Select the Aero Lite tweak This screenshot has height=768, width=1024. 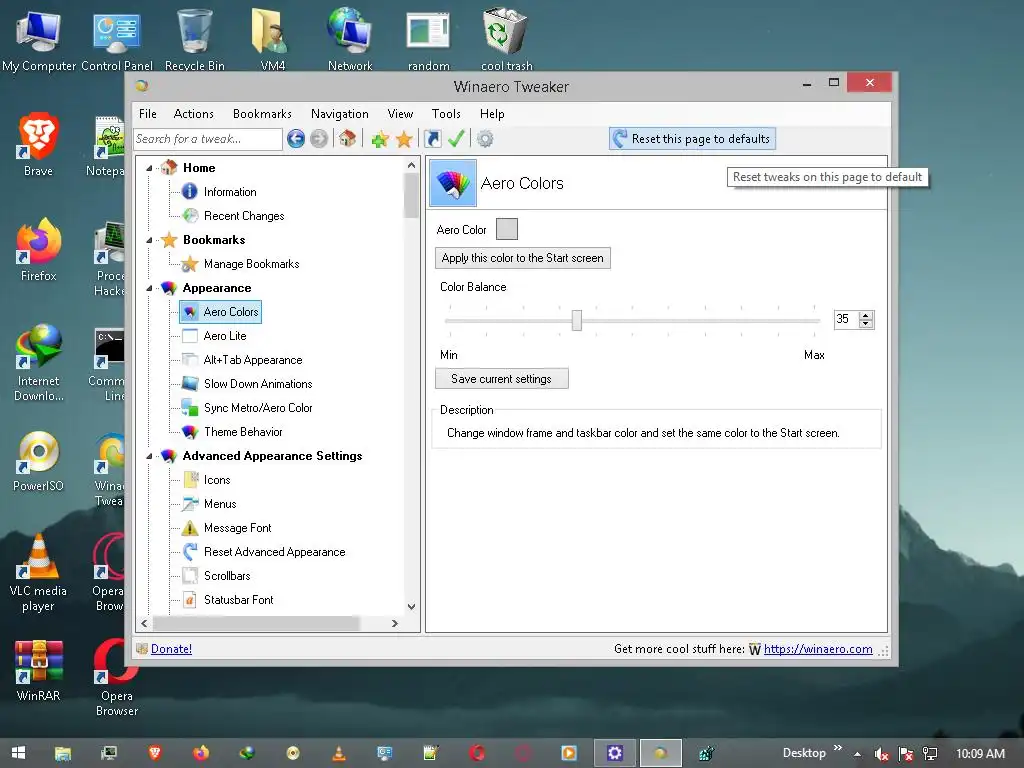(225, 336)
